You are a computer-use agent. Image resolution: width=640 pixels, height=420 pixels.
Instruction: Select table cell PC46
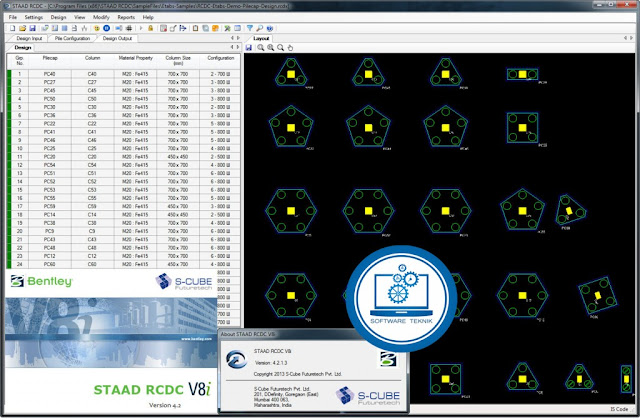click(49, 140)
